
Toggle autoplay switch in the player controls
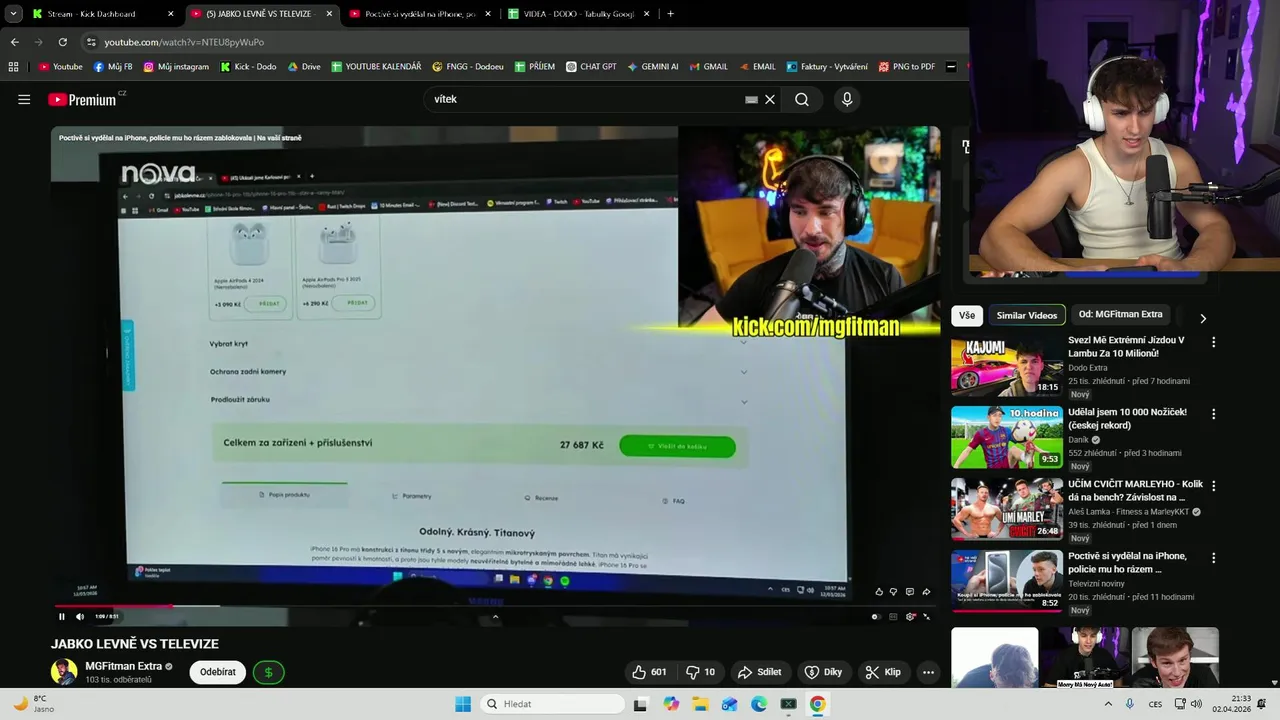pos(876,616)
